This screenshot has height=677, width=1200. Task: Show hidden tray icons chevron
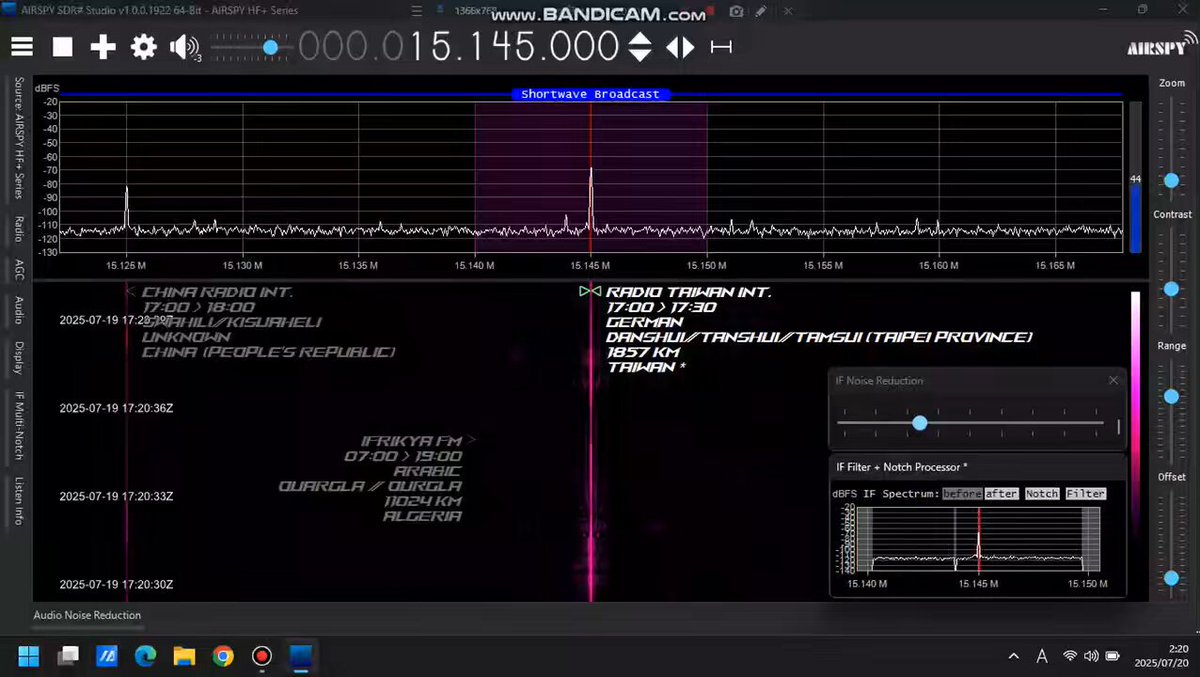pyautogui.click(x=1013, y=656)
